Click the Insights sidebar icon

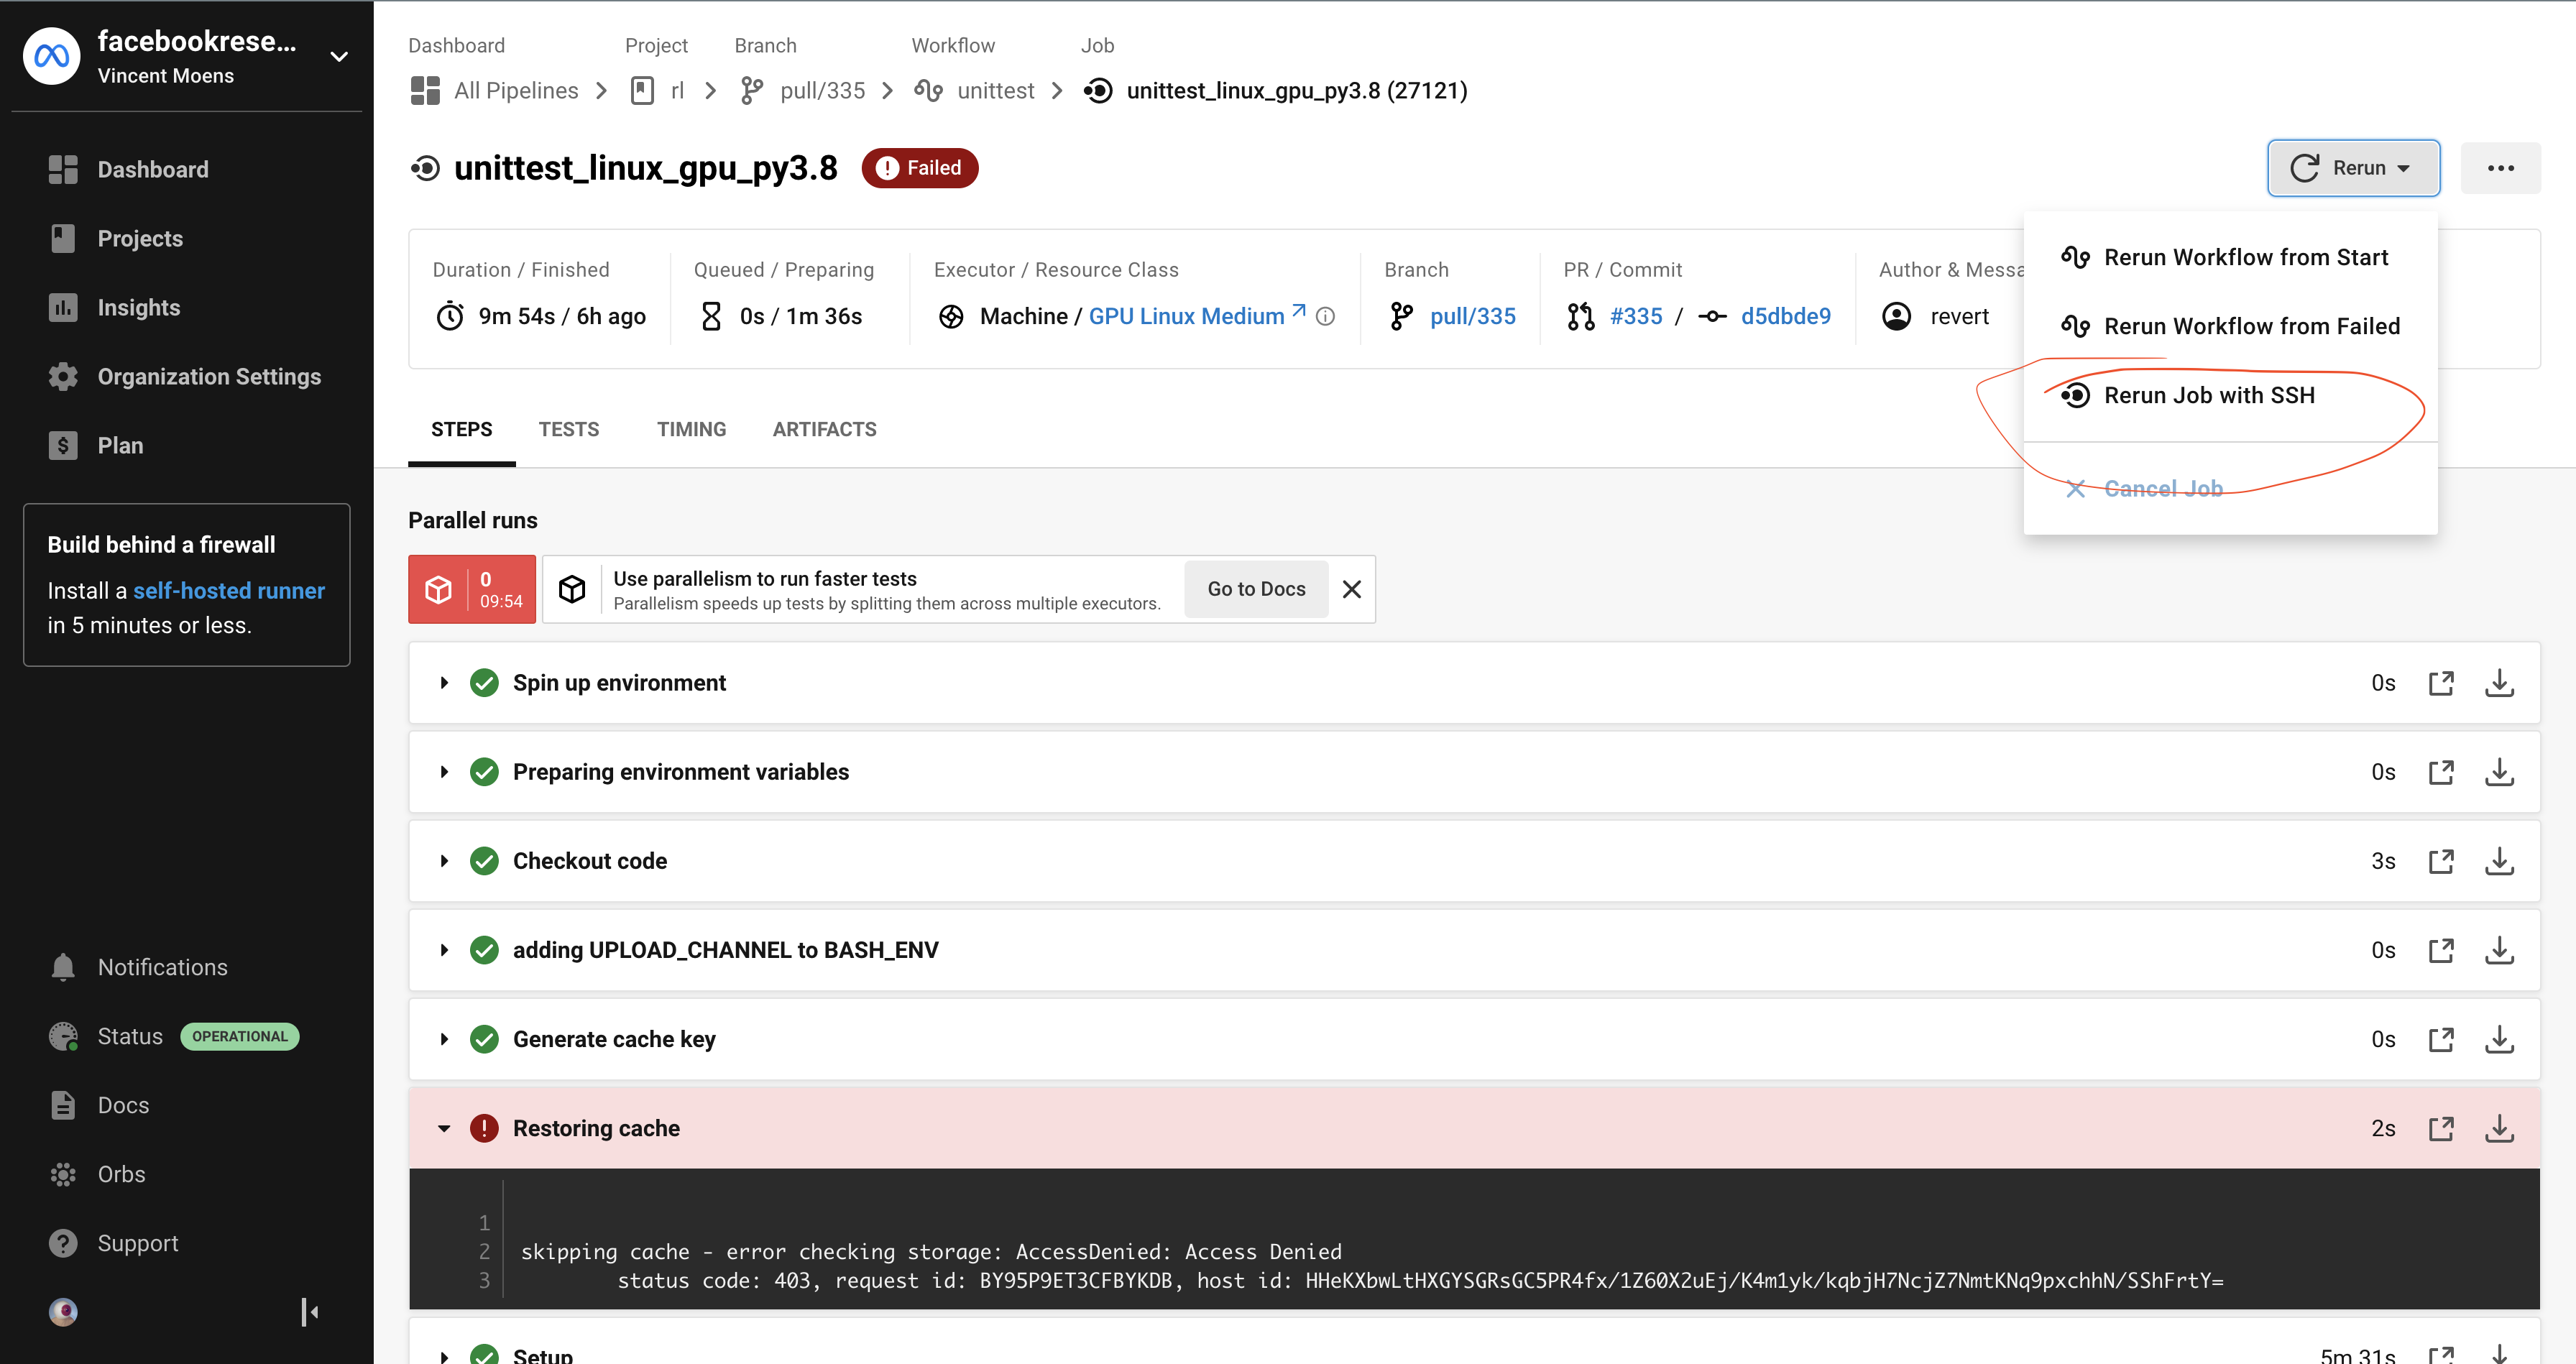(63, 307)
